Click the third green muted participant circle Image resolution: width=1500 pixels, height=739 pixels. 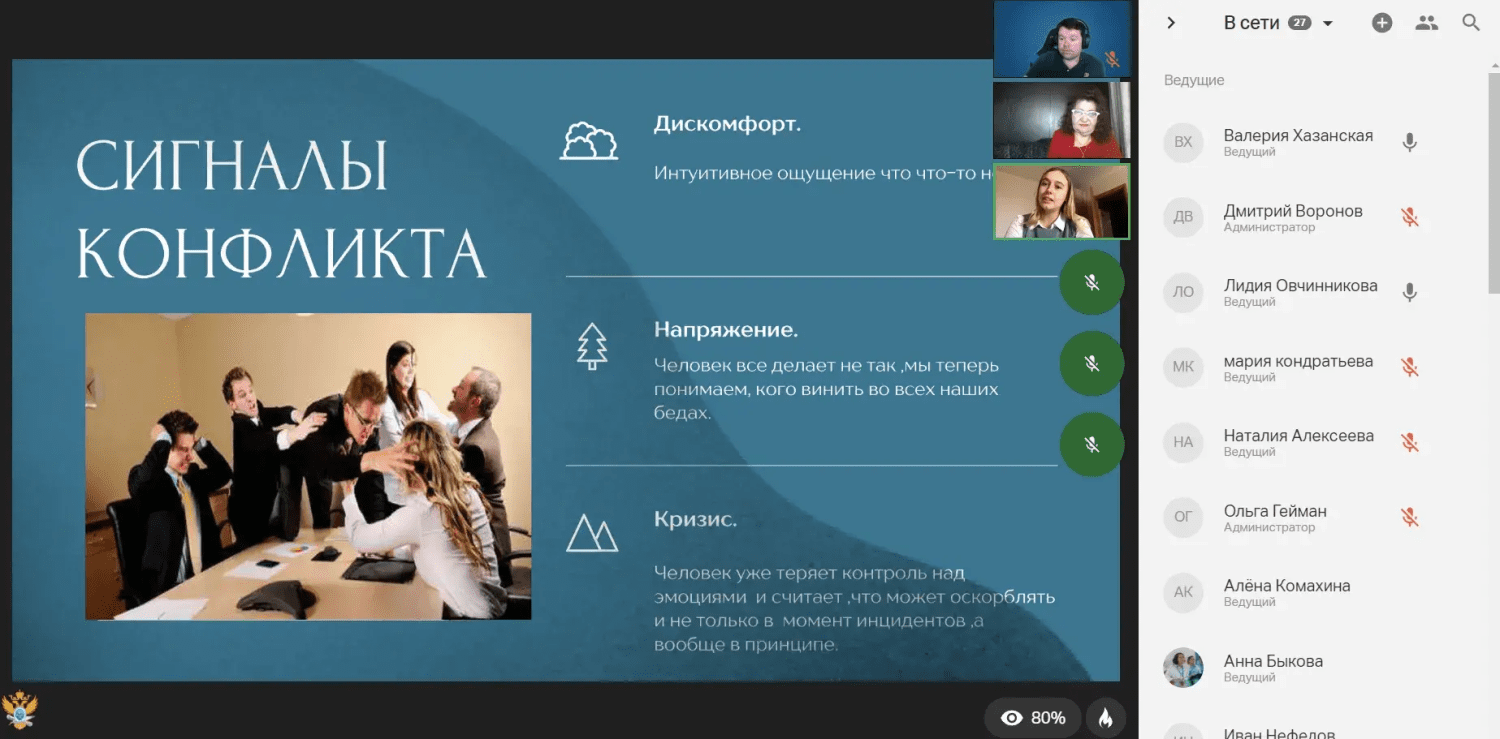pyautogui.click(x=1092, y=444)
